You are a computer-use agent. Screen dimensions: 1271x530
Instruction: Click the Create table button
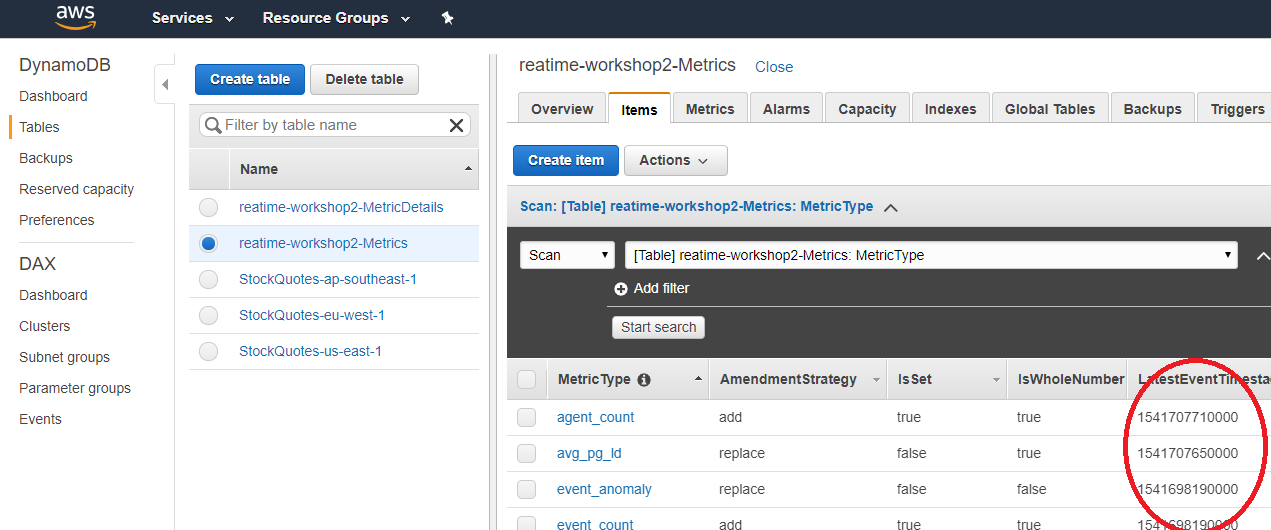tap(250, 79)
